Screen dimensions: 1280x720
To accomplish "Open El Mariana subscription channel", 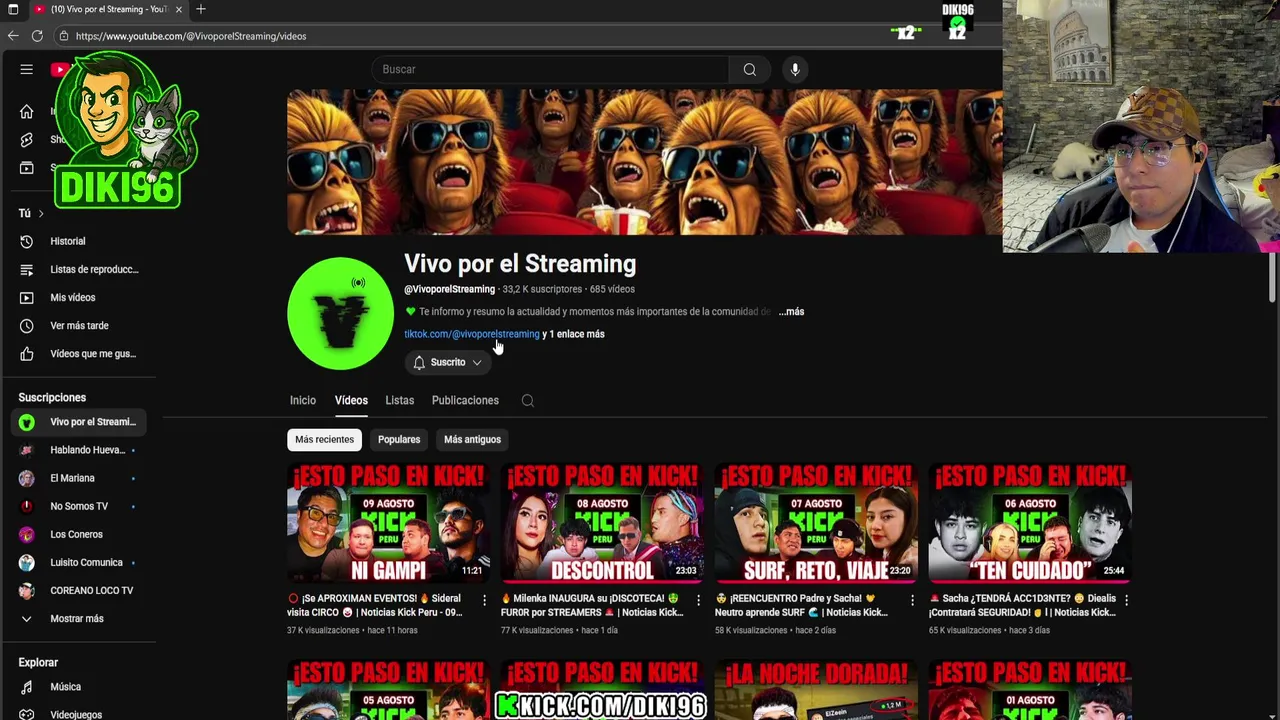I will click(x=77, y=478).
